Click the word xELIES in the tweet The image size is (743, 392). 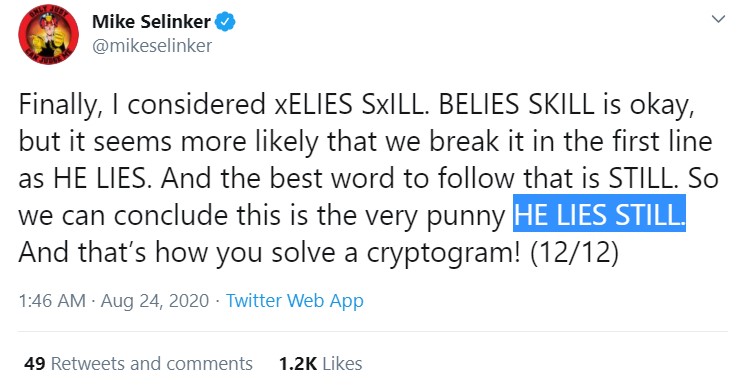(314, 104)
